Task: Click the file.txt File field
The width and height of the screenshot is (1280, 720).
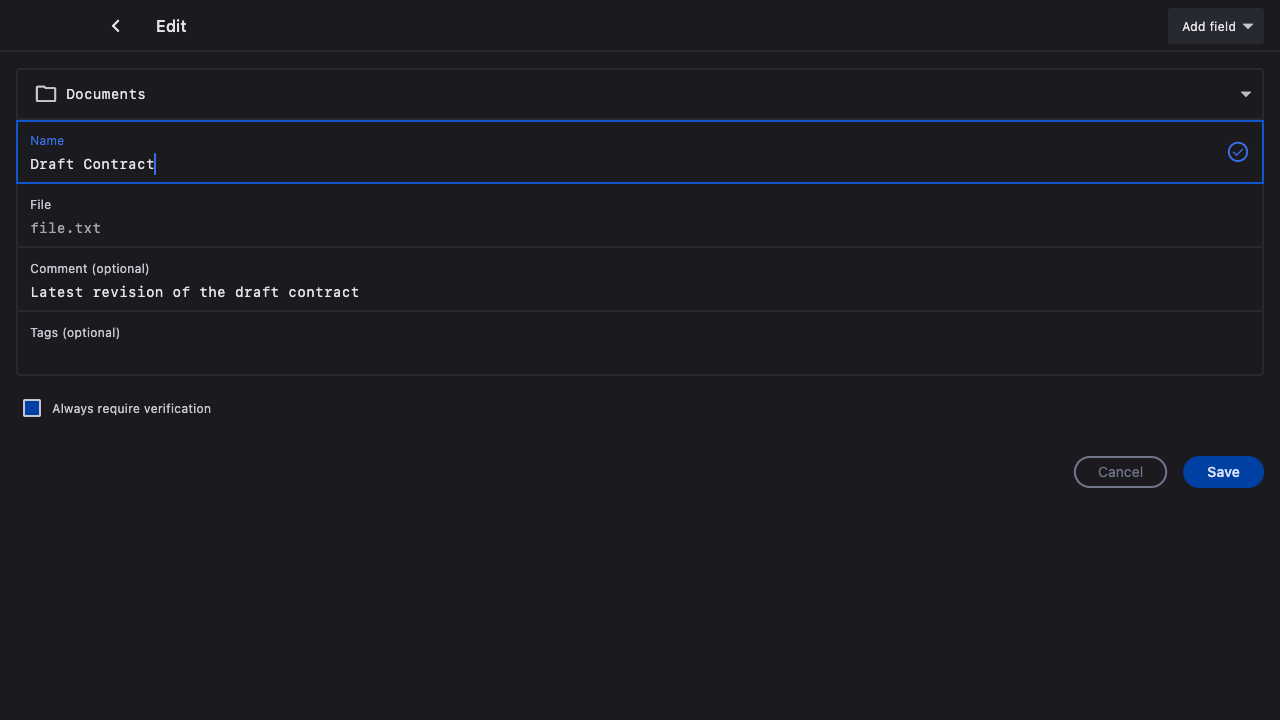Action: 66,228
